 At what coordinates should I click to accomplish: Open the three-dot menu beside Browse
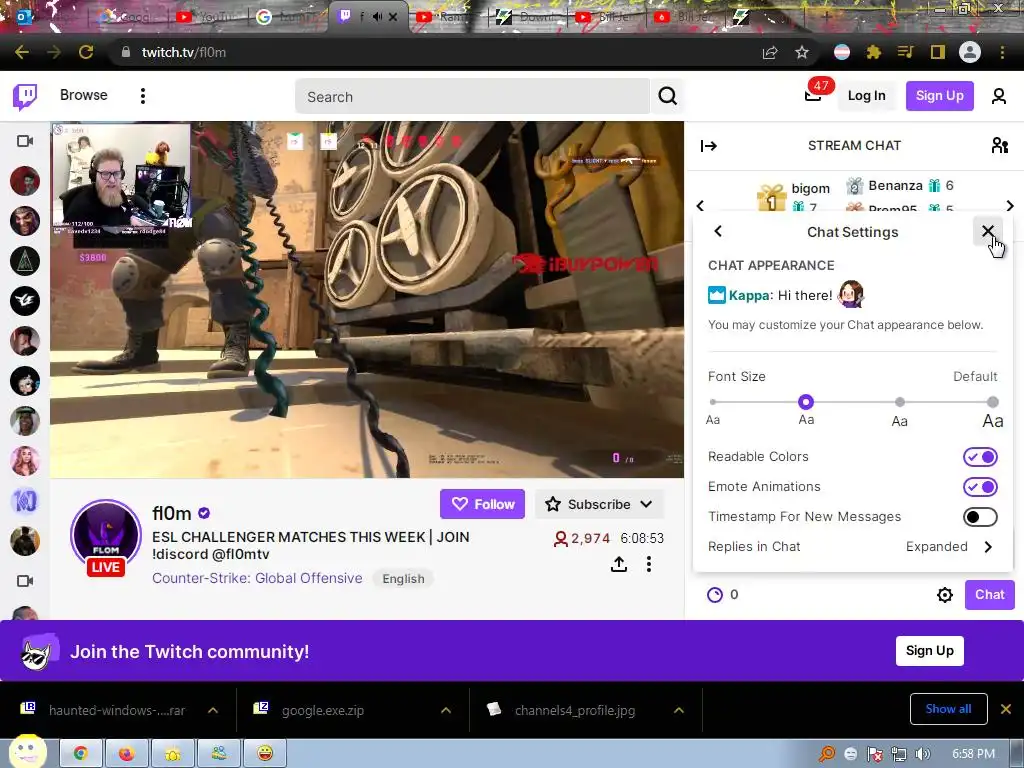142,96
